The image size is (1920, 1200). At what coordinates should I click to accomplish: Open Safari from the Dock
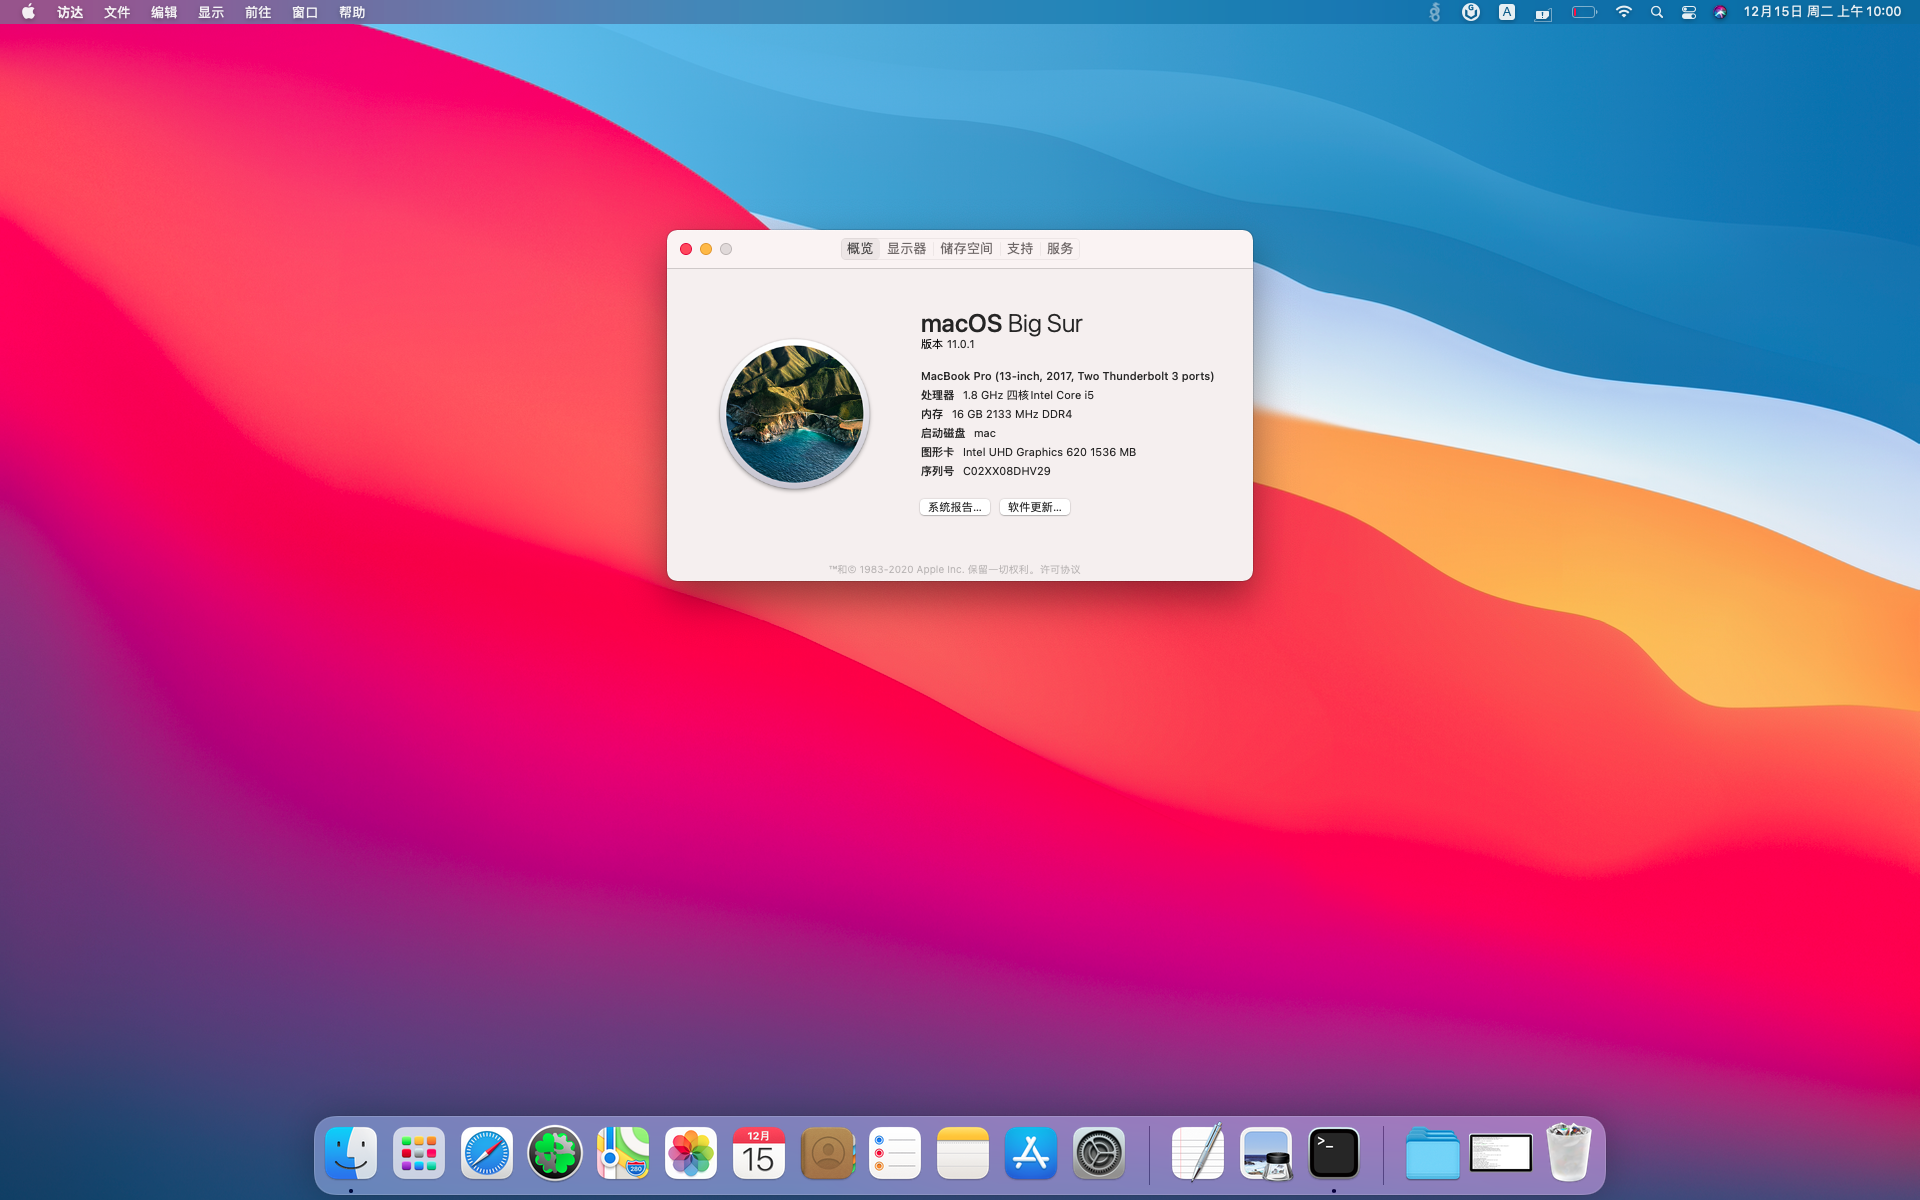pyautogui.click(x=487, y=1154)
